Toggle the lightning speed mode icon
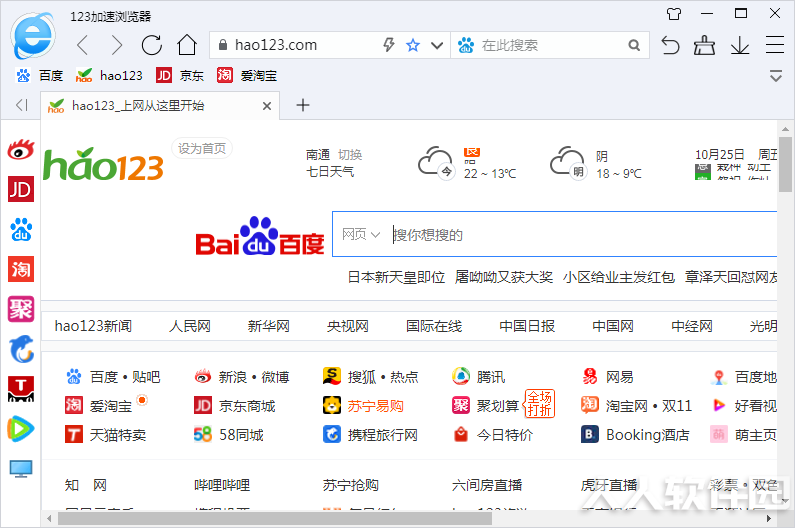795x528 pixels. [389, 45]
